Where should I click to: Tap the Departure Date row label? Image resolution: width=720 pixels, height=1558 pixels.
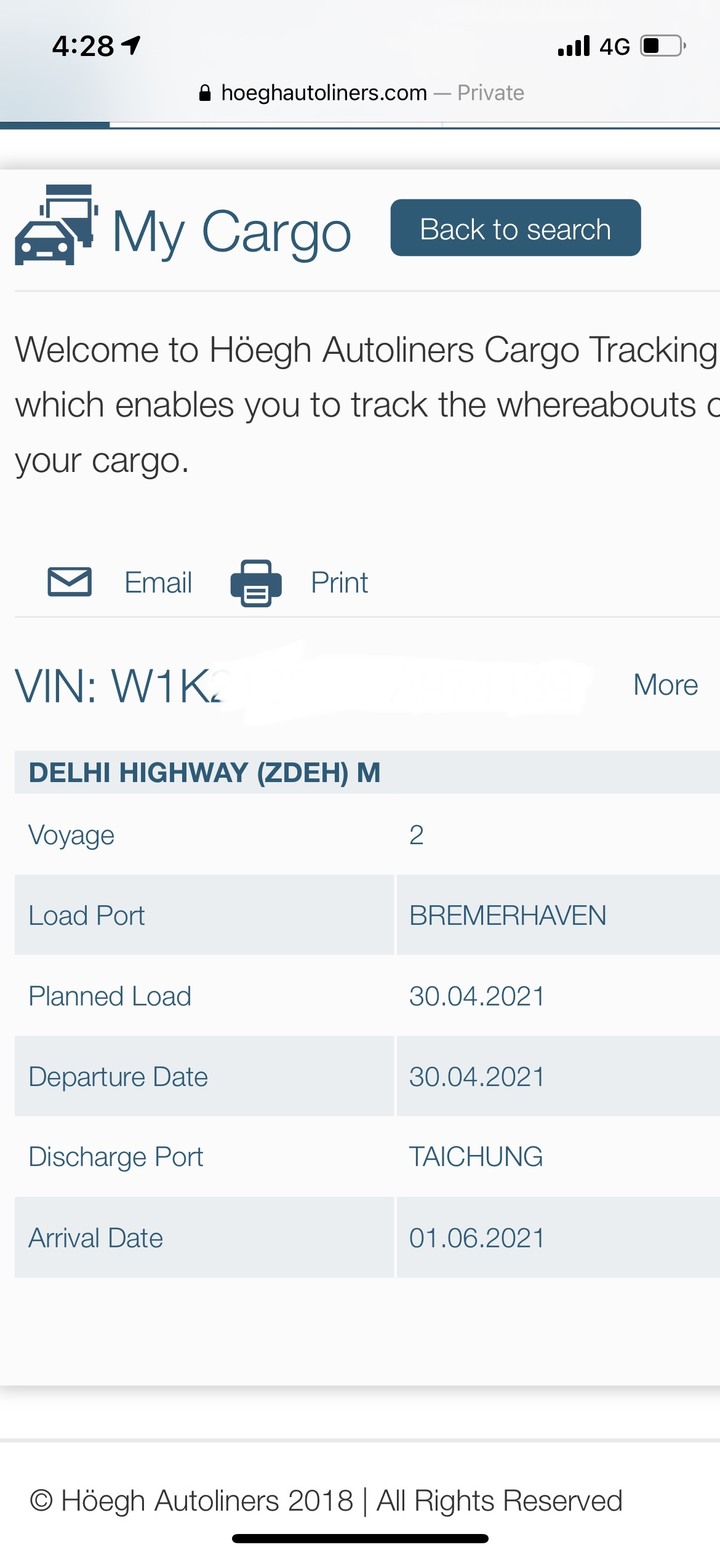pyautogui.click(x=118, y=1077)
